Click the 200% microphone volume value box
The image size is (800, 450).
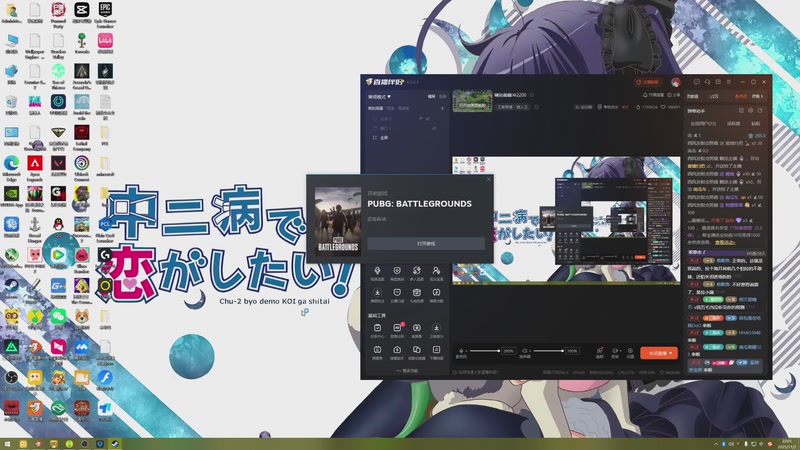click(x=508, y=351)
